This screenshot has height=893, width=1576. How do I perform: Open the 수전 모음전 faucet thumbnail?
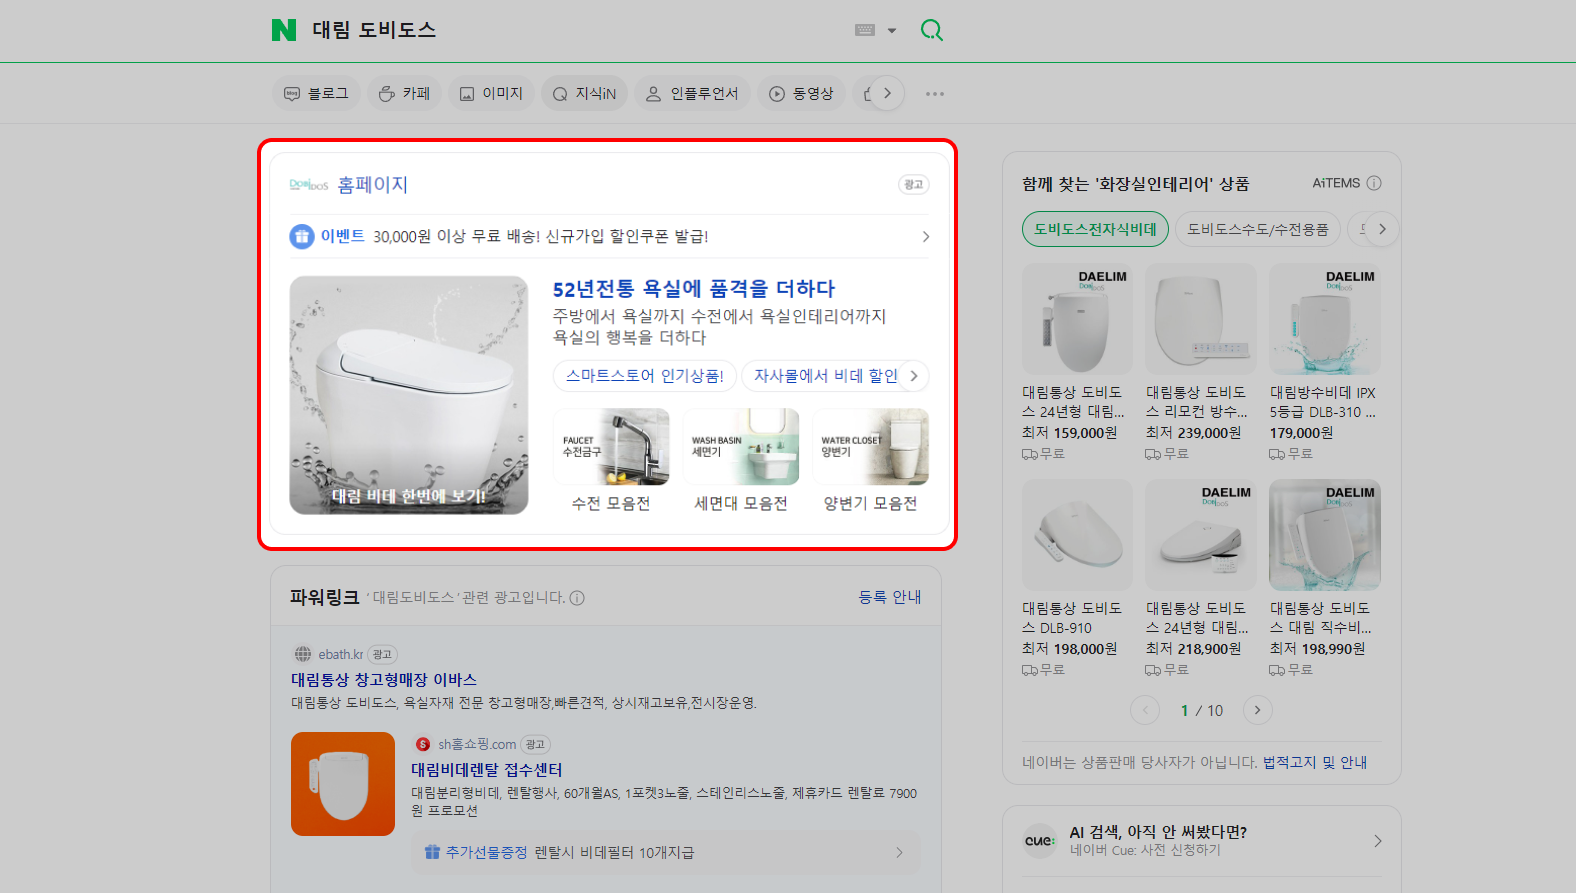[x=611, y=447]
